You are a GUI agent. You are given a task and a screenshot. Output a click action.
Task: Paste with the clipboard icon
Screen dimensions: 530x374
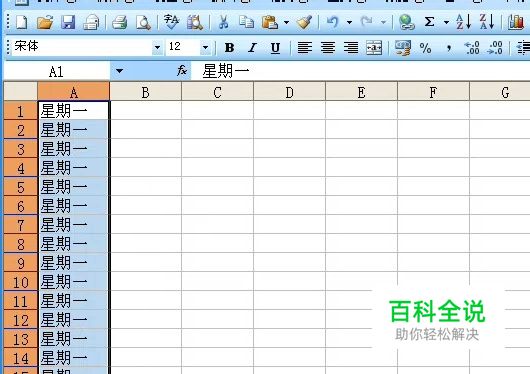(x=270, y=22)
